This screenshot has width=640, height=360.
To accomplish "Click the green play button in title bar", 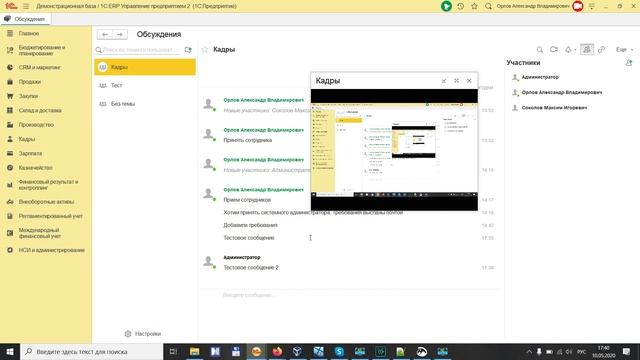I will click(446, 6).
